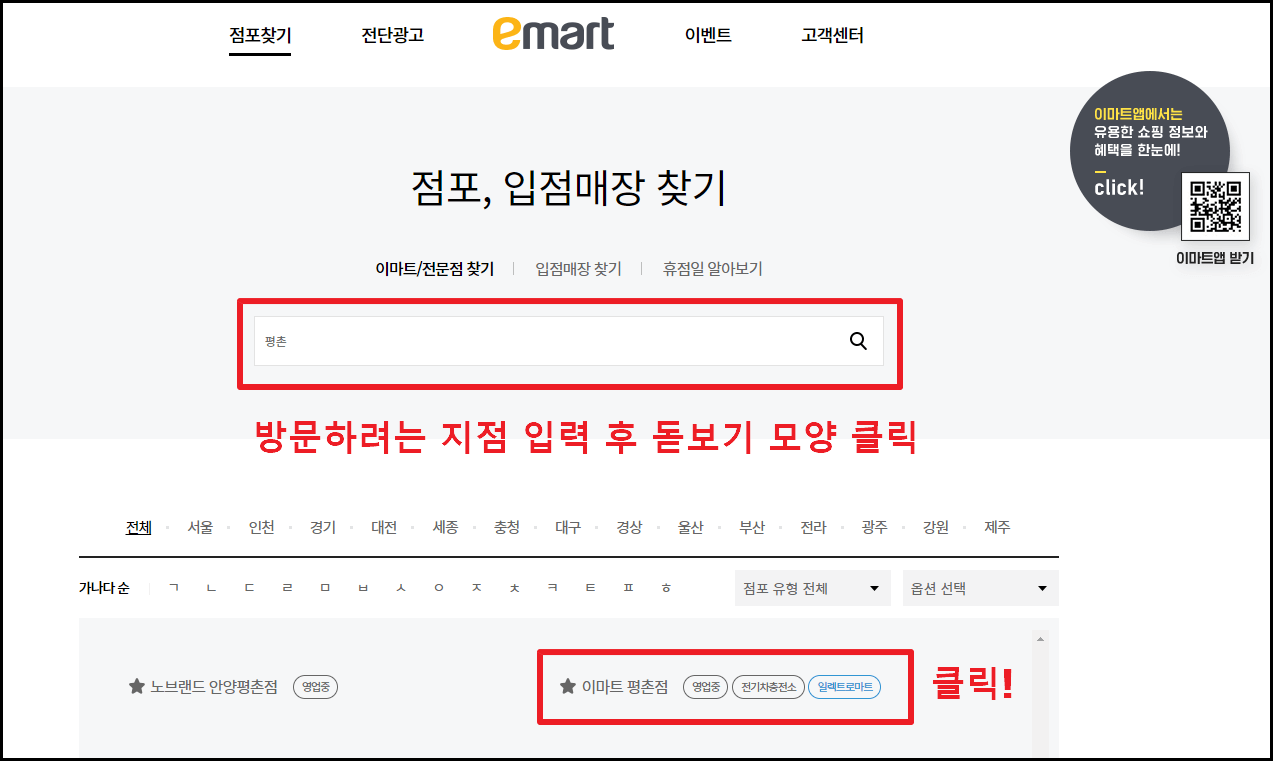
Task: Open the 이벤트 menu
Action: click(x=708, y=36)
